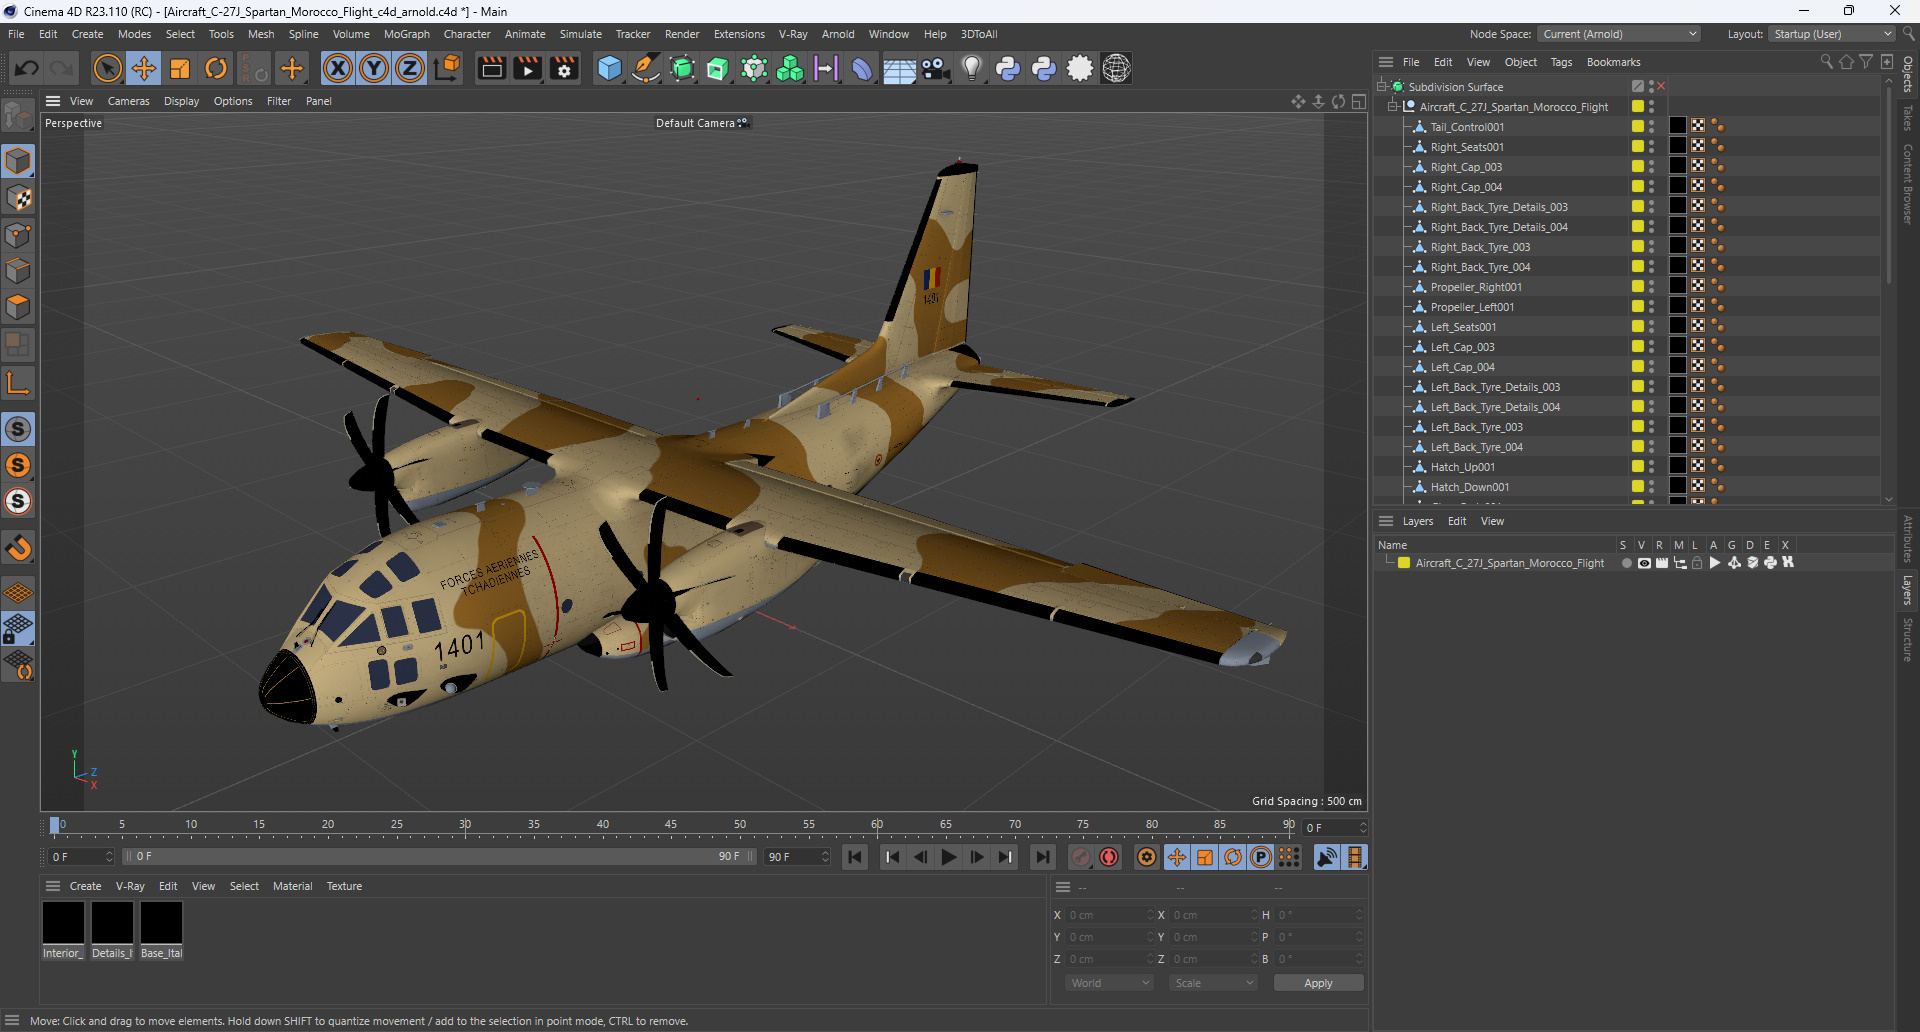The width and height of the screenshot is (1920, 1032).
Task: Click Render View clapperboard icon
Action: (491, 68)
